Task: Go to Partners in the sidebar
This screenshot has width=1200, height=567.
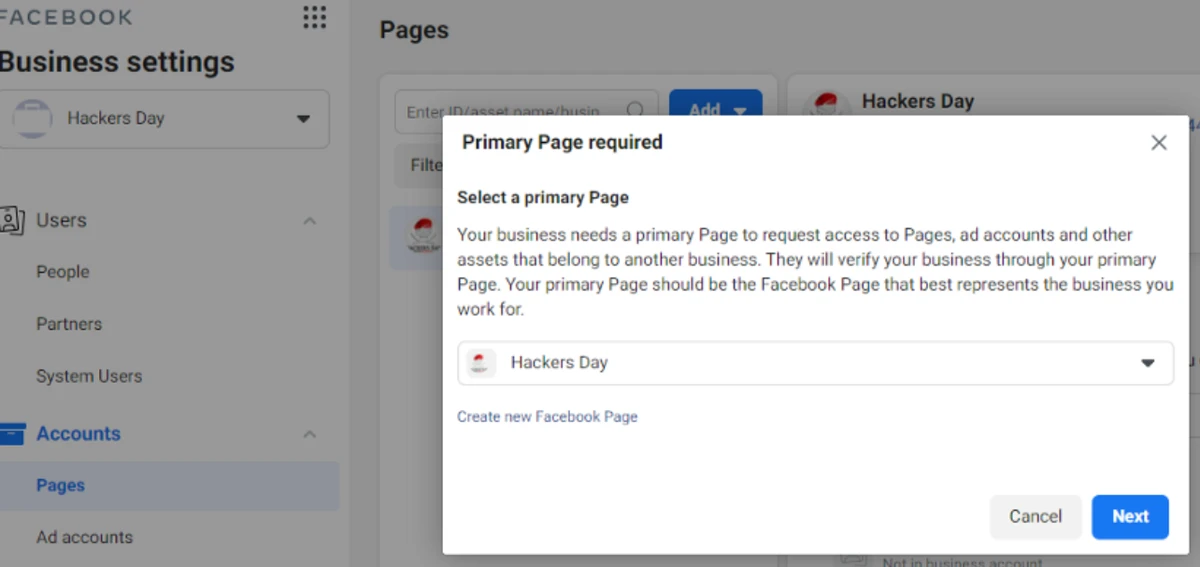Action: pyautogui.click(x=69, y=324)
